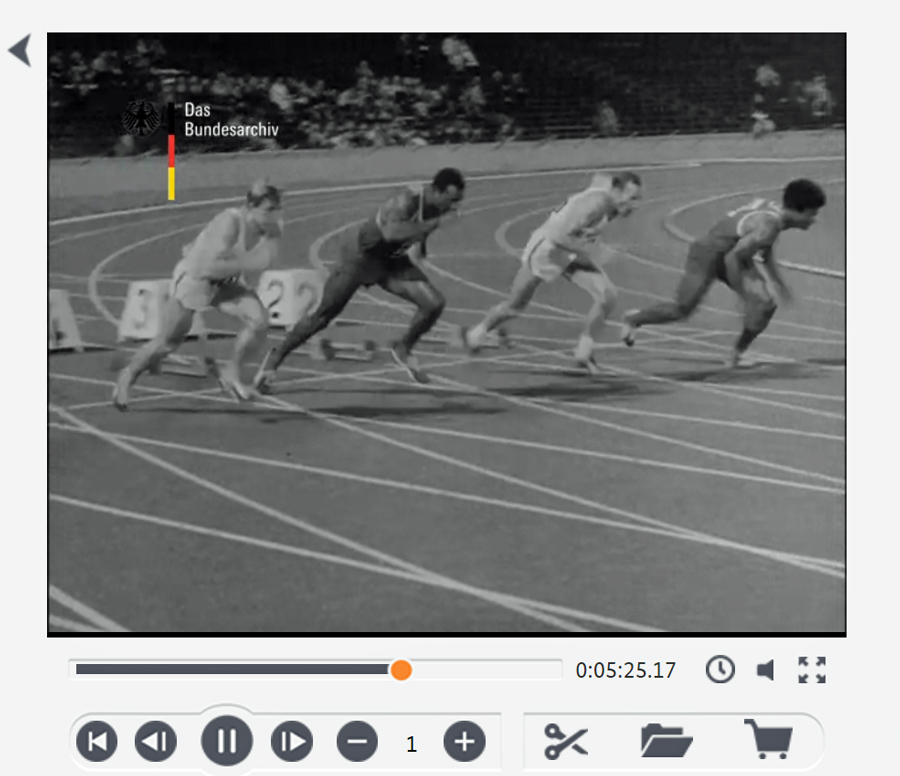Click the back arrow beside the video
The image size is (900, 776).
pyautogui.click(x=20, y=50)
